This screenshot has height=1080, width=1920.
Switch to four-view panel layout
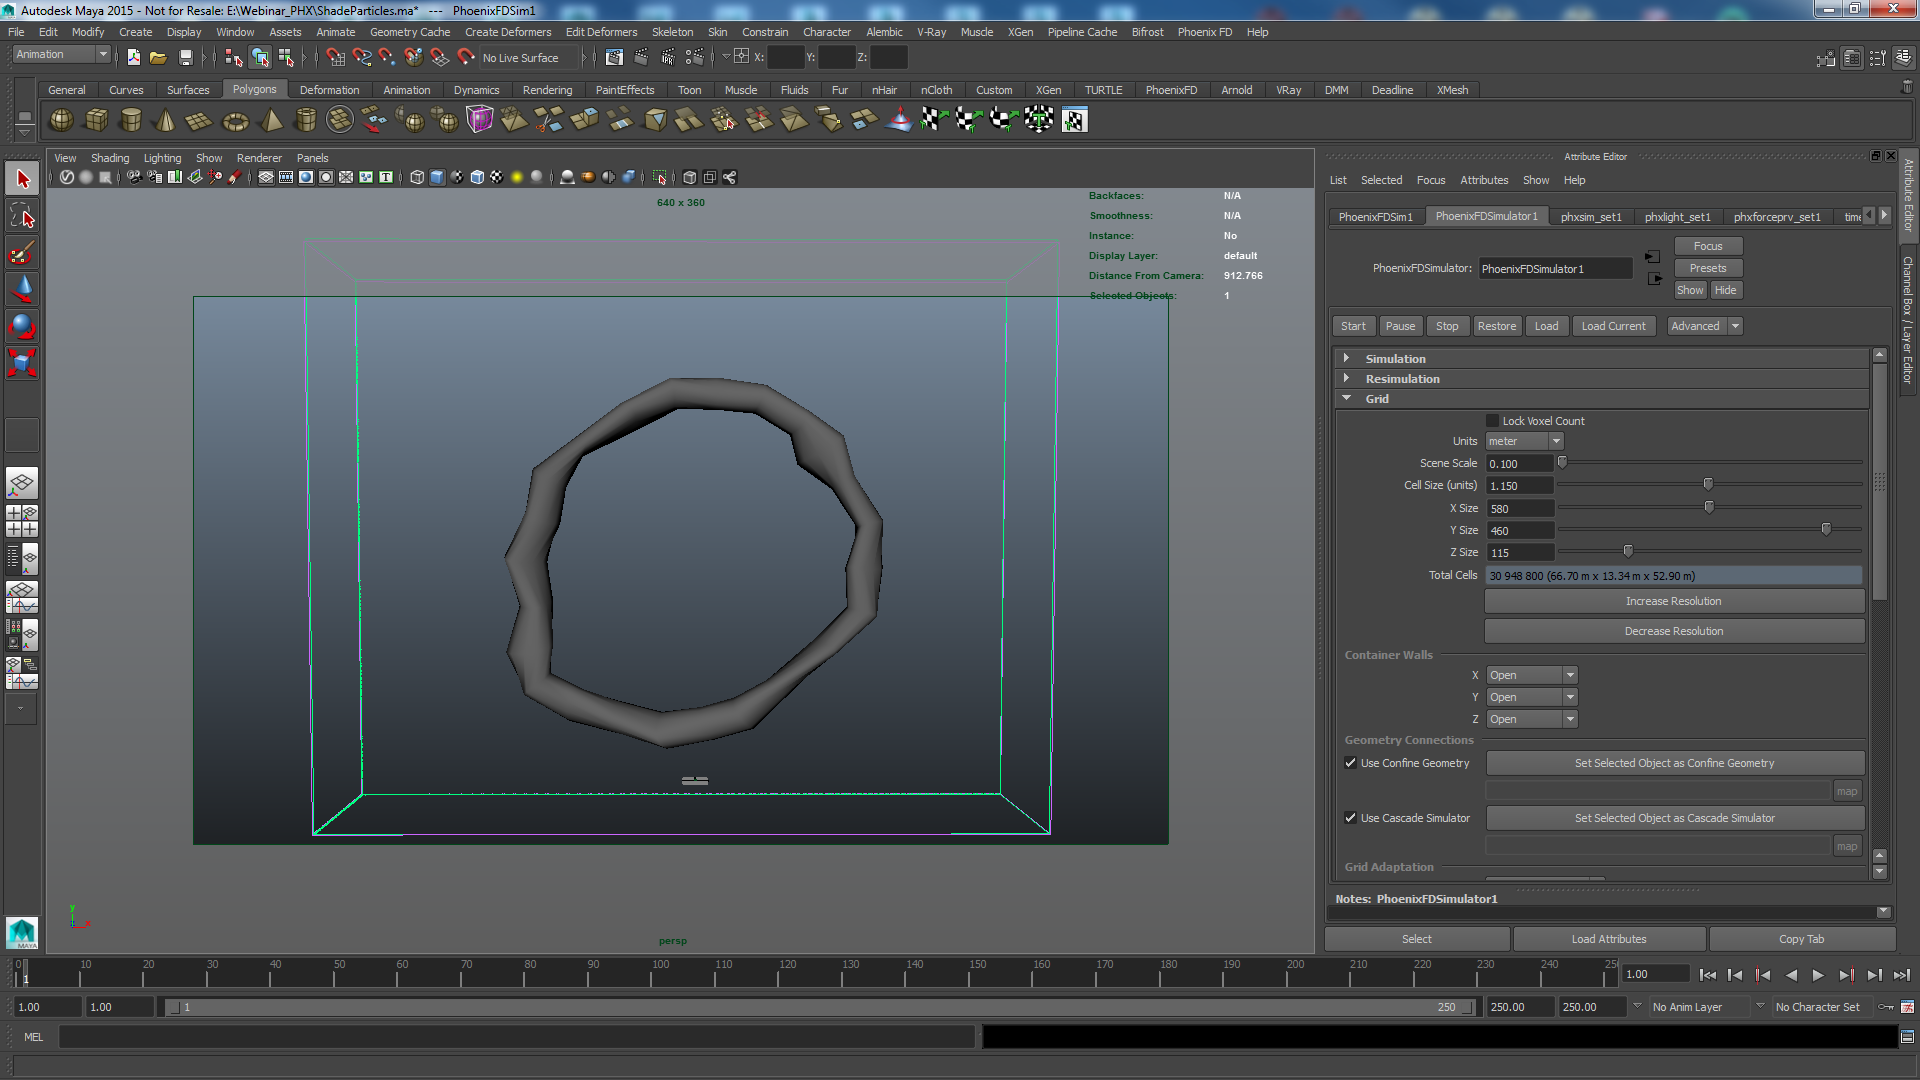pos(22,521)
